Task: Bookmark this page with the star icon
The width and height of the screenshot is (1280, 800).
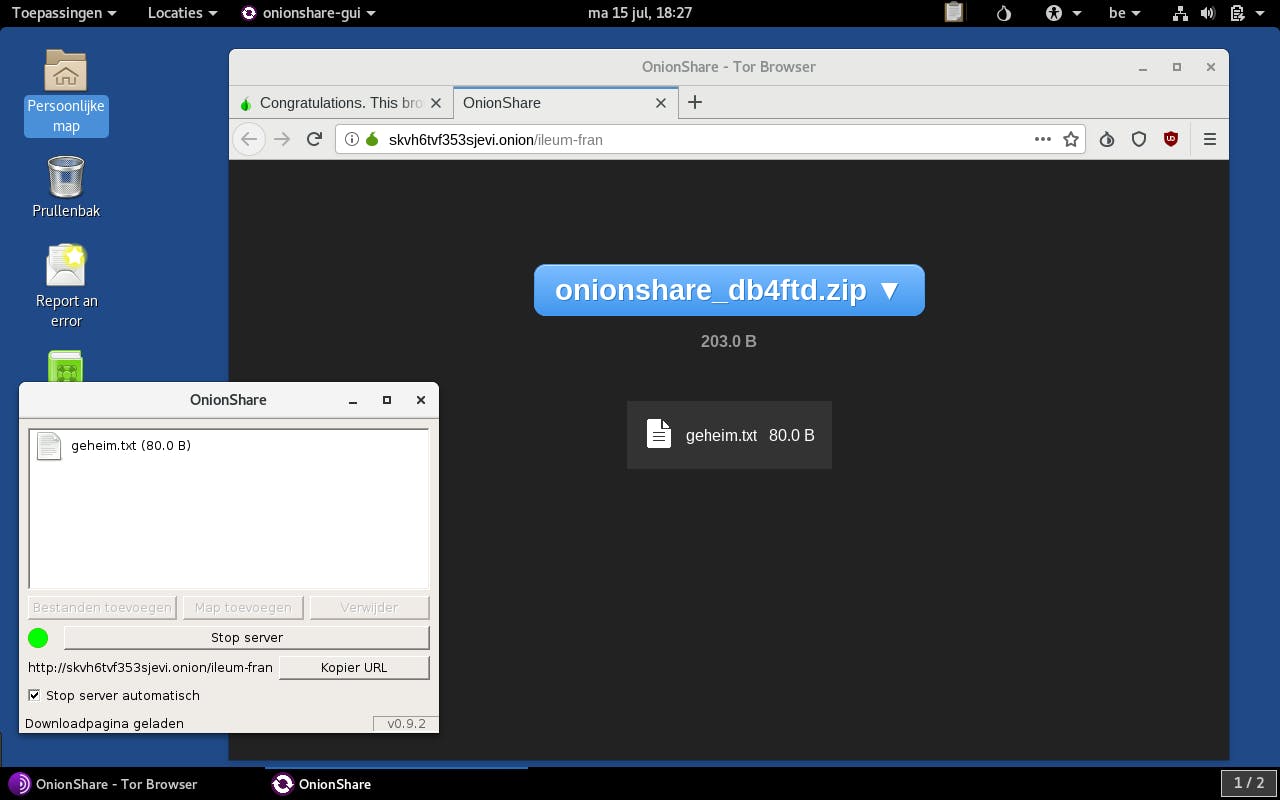Action: coord(1071,140)
